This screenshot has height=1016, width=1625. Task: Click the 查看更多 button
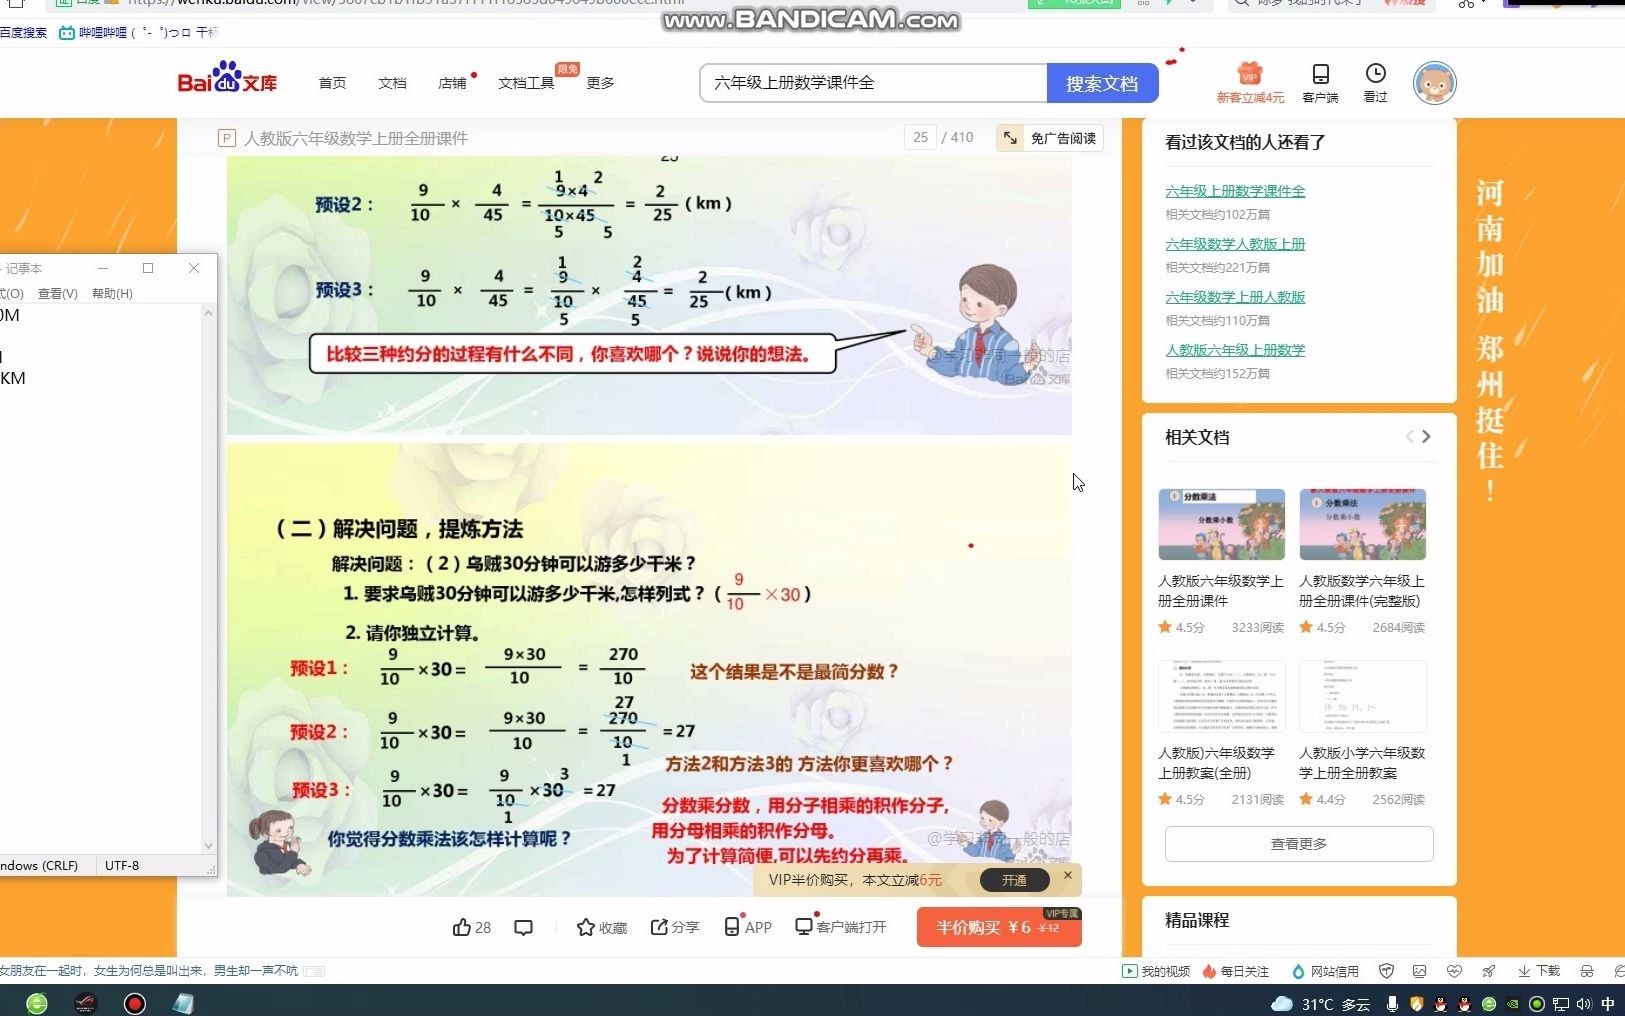[x=1298, y=844]
